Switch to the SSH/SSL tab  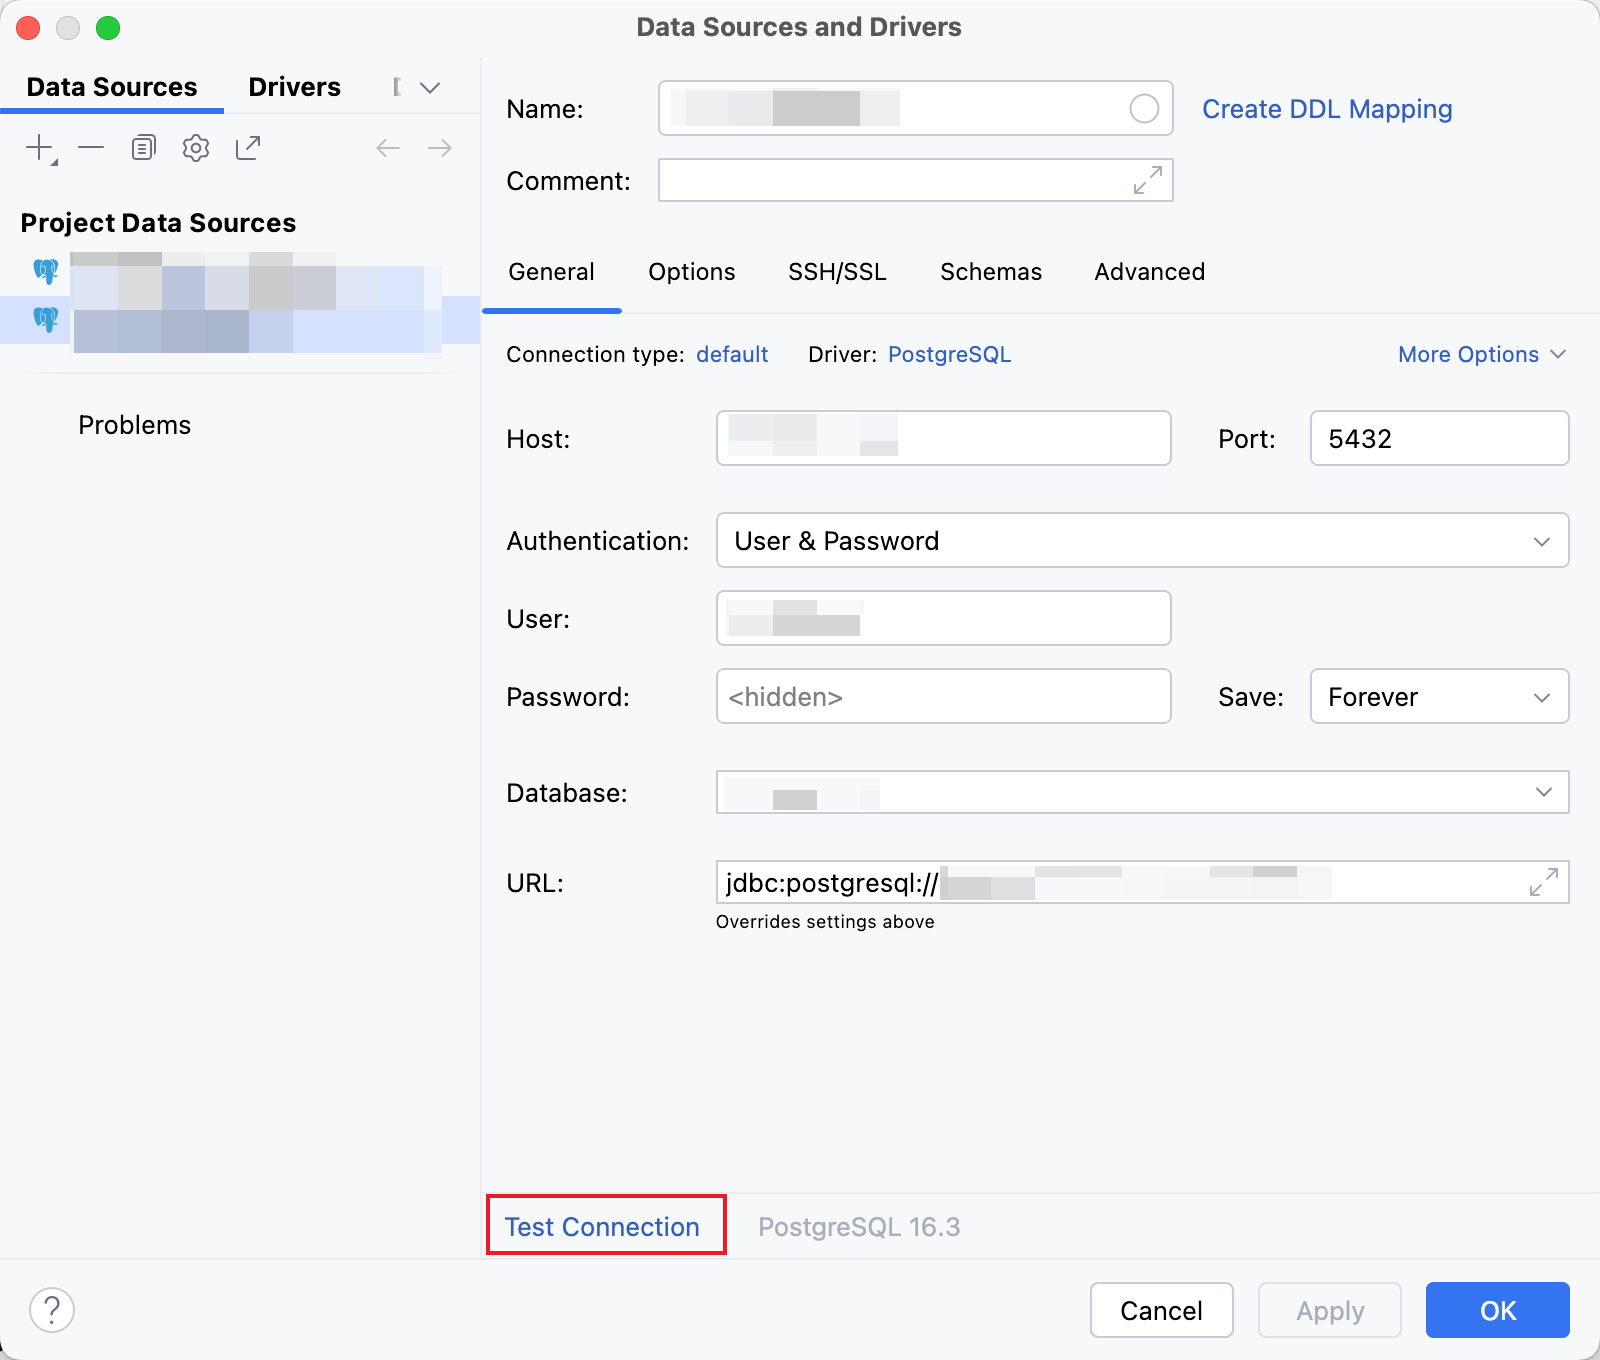coord(837,272)
